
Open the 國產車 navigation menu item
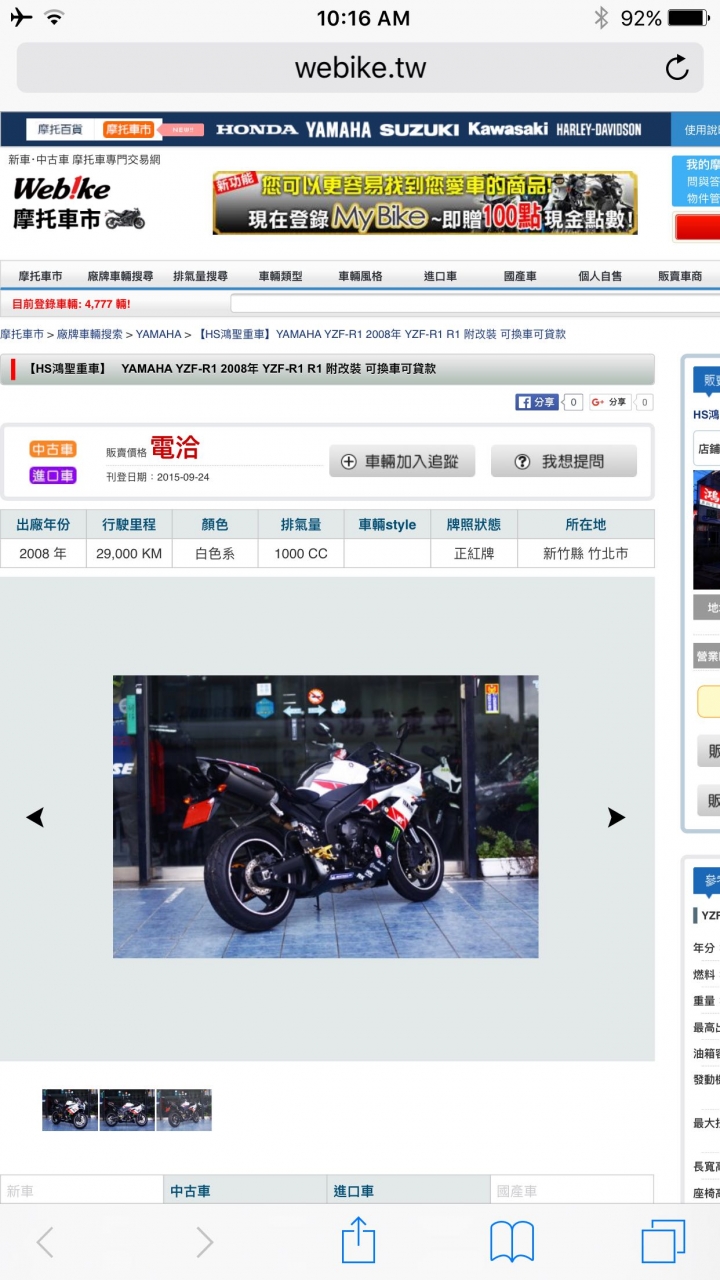click(520, 276)
